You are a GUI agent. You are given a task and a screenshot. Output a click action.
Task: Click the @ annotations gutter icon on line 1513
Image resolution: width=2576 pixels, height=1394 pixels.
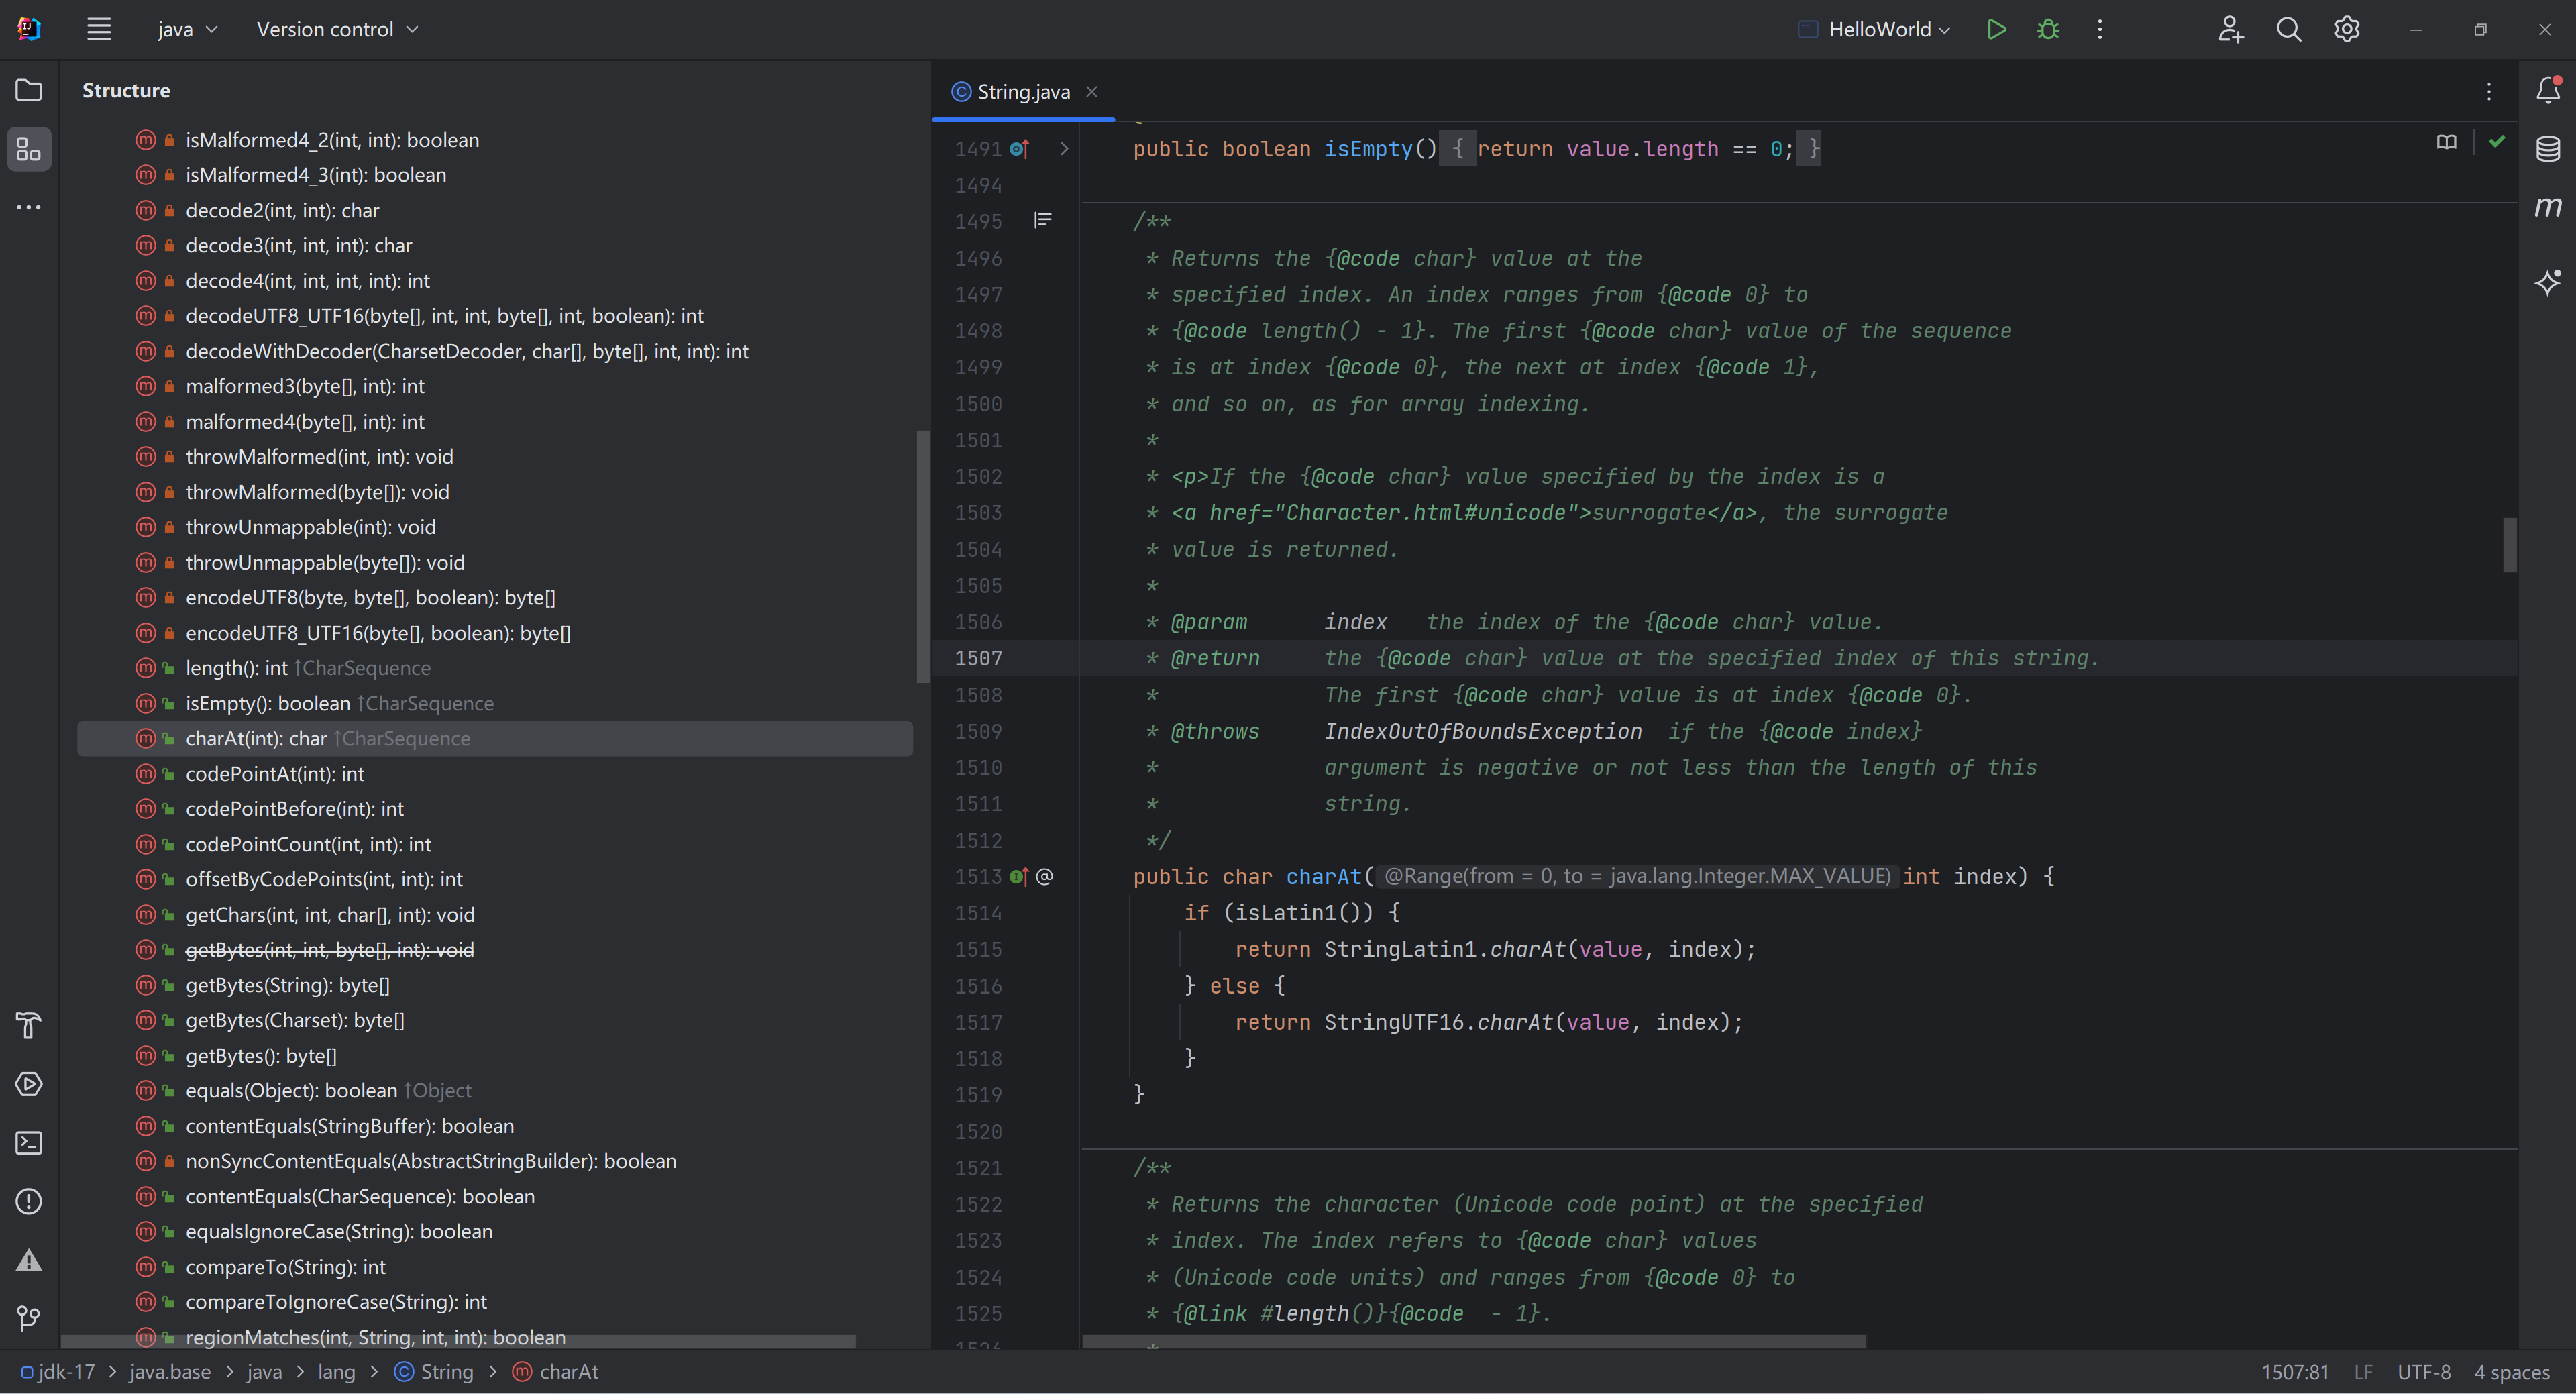pos(1044,877)
